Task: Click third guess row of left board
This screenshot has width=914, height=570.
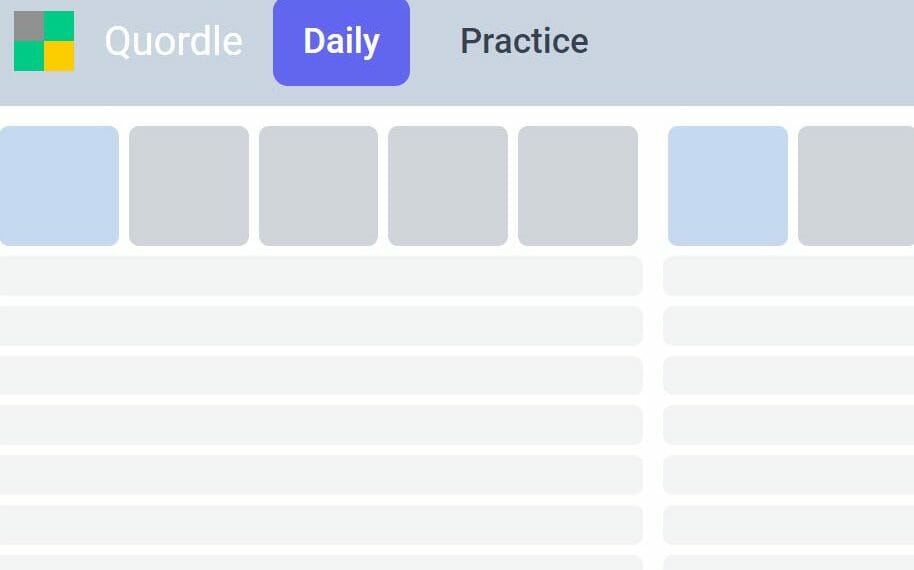Action: pos(321,326)
